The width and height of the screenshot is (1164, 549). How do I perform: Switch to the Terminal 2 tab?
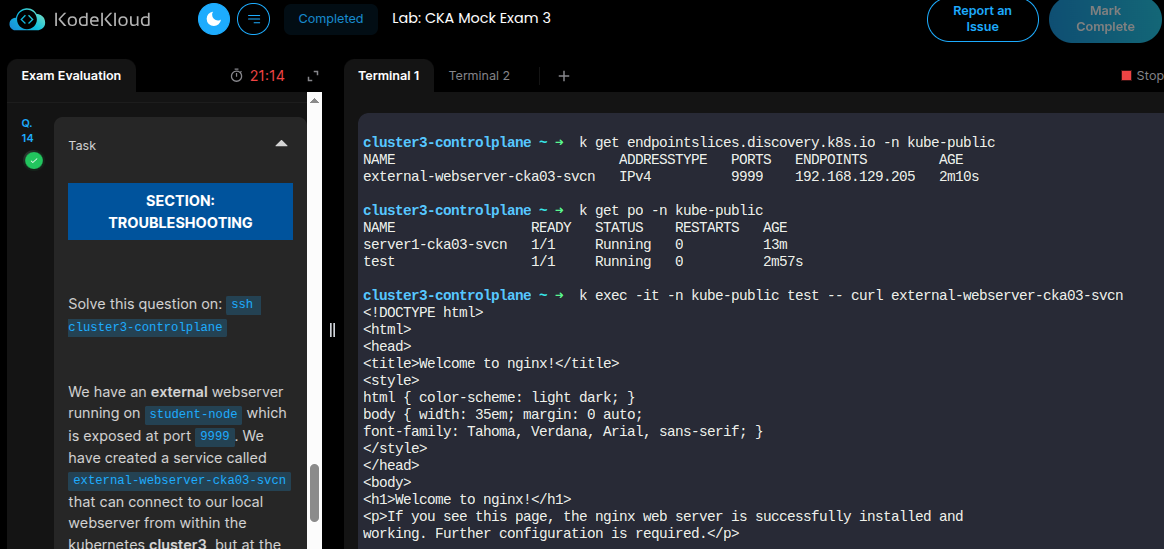pos(479,76)
